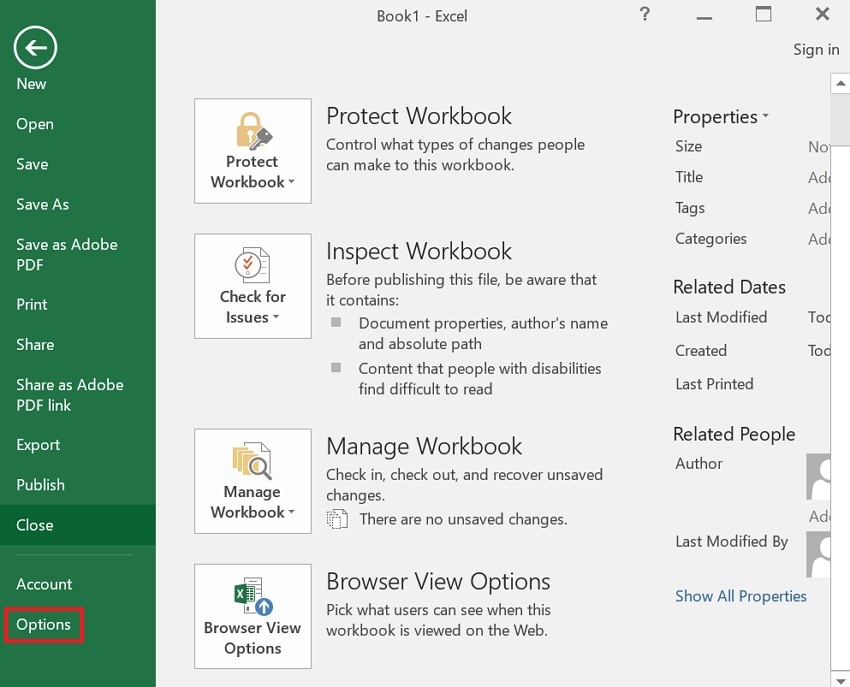Select New in the backstage menu
The height and width of the screenshot is (687, 850).
[31, 84]
